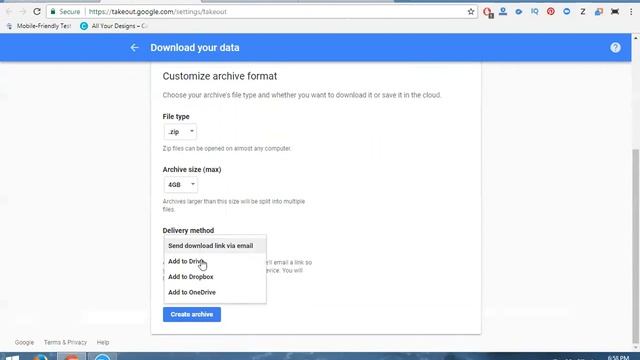Open the Mobile-Friendly Test bookmark
Image resolution: width=640 pixels, height=360 pixels.
coord(39,26)
